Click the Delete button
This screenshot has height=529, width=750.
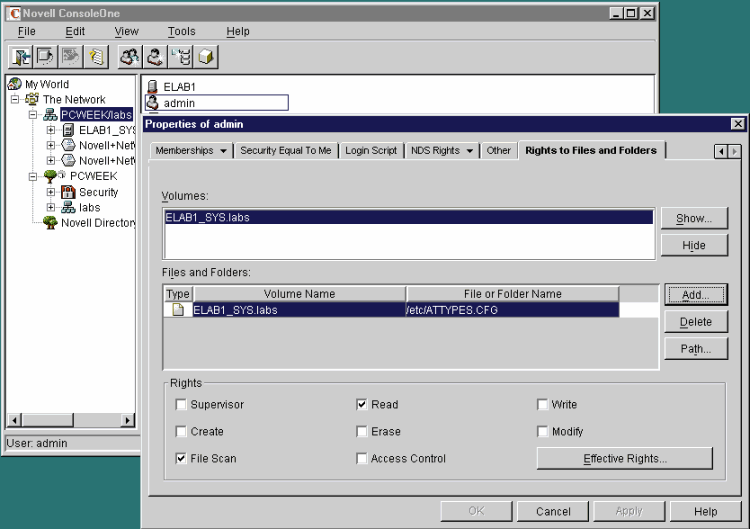696,322
